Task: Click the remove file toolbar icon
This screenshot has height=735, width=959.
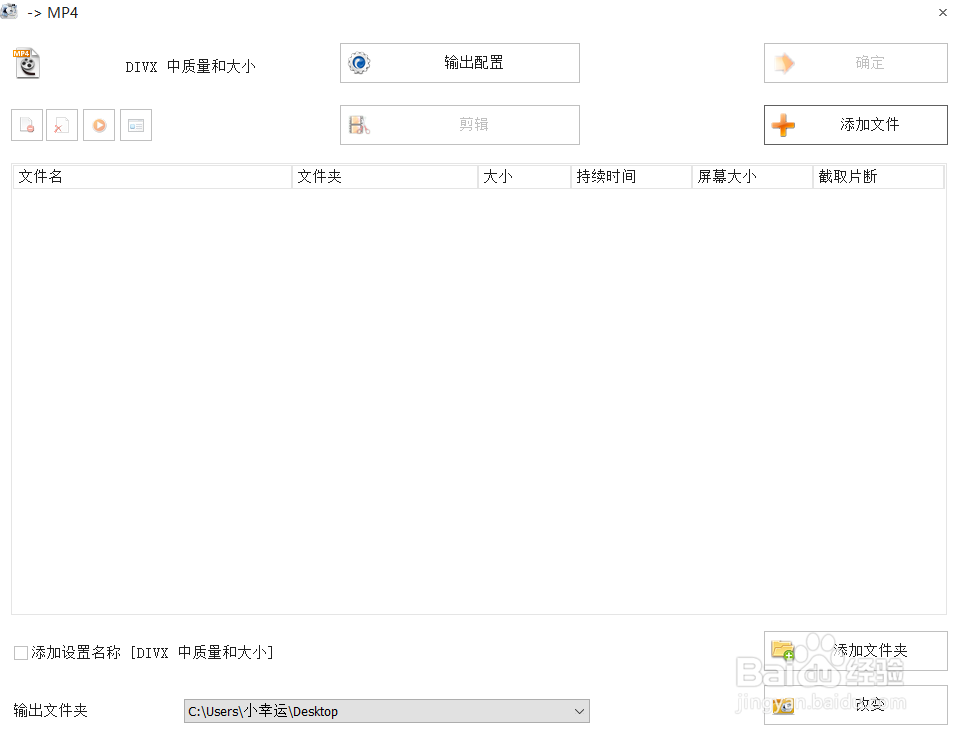Action: 27,125
